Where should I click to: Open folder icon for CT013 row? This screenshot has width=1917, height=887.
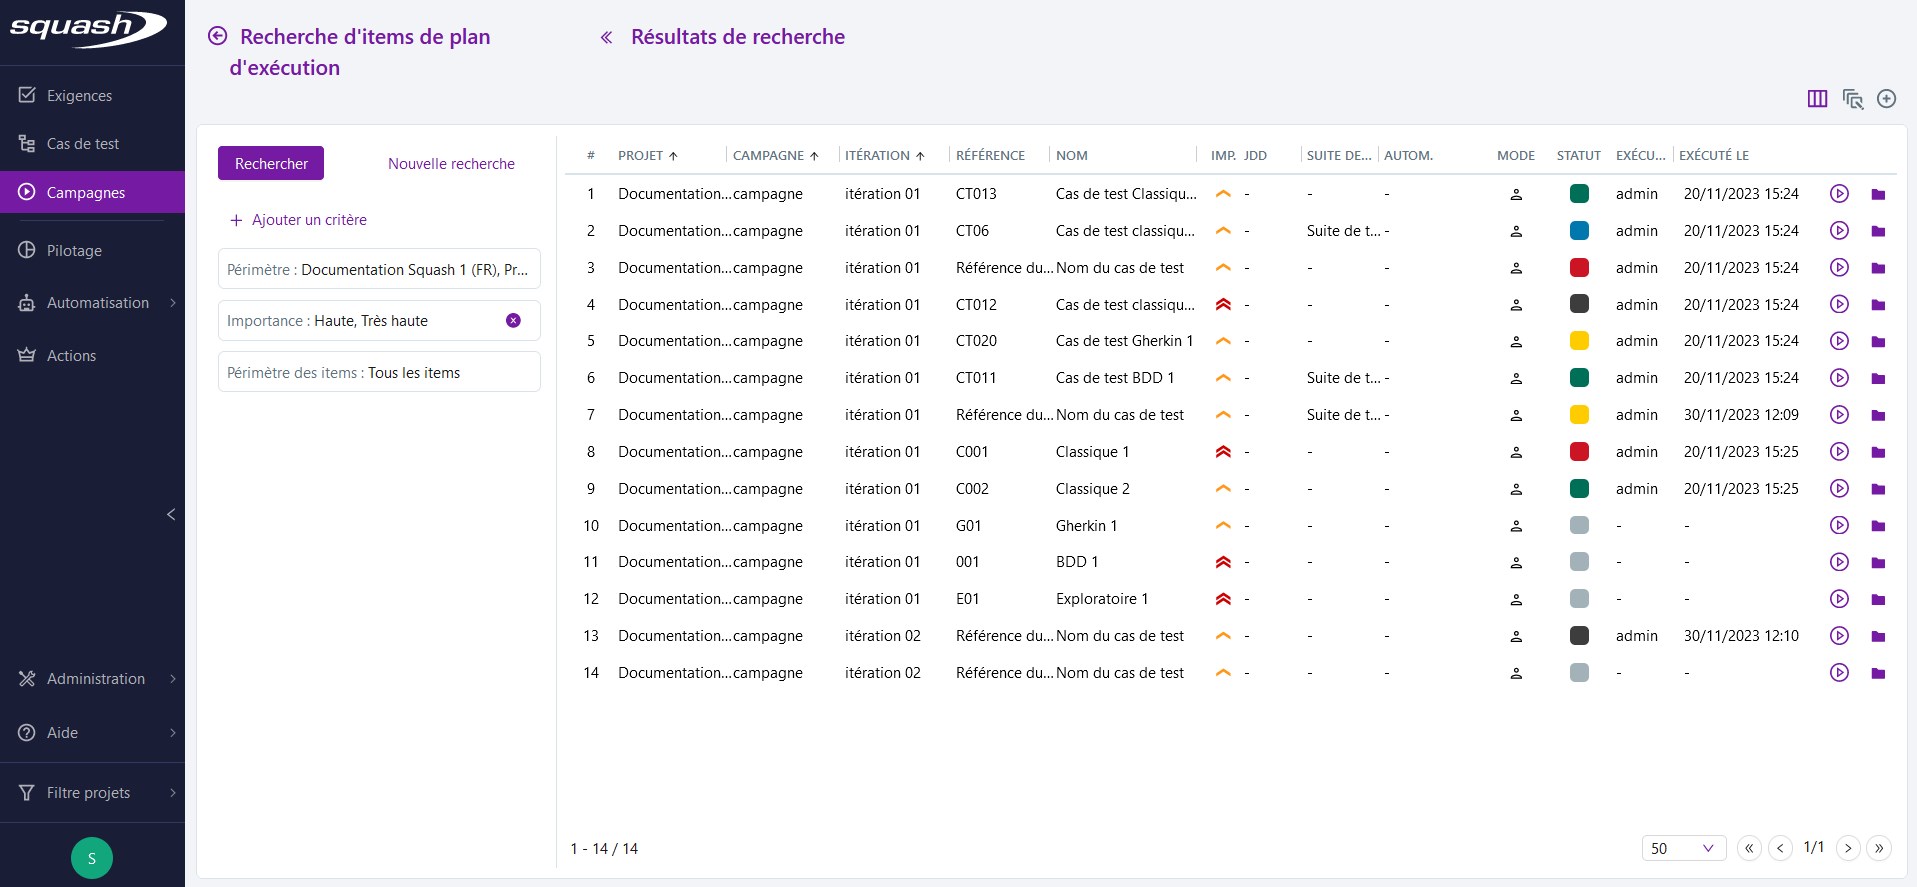tap(1878, 194)
